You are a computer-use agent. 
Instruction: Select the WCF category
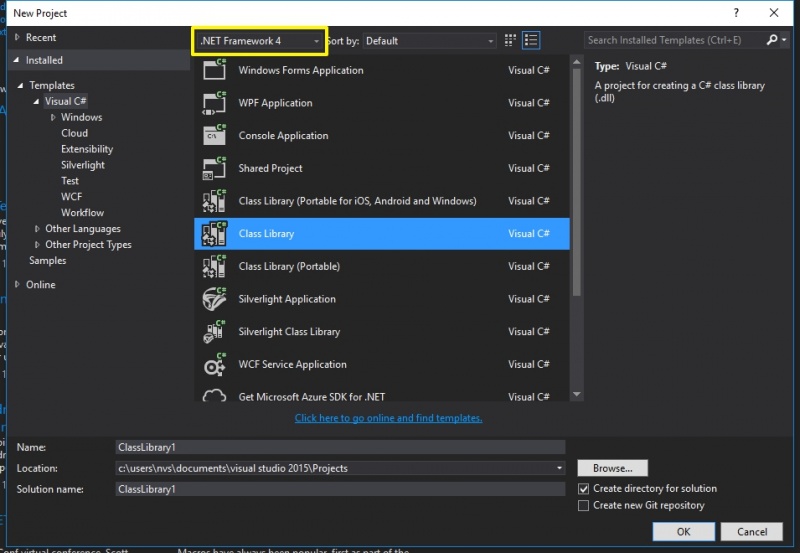pyautogui.click(x=71, y=196)
